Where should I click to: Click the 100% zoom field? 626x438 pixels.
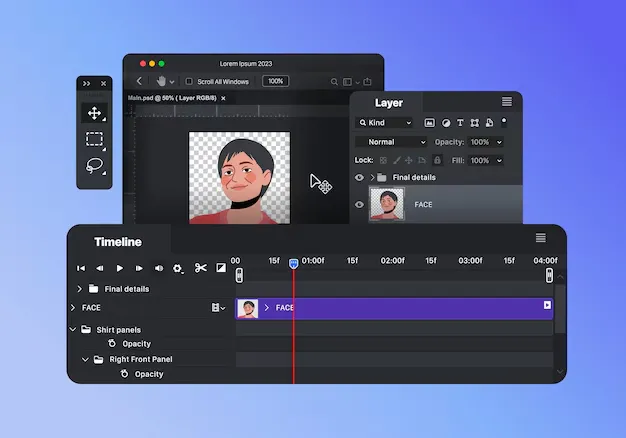point(275,81)
